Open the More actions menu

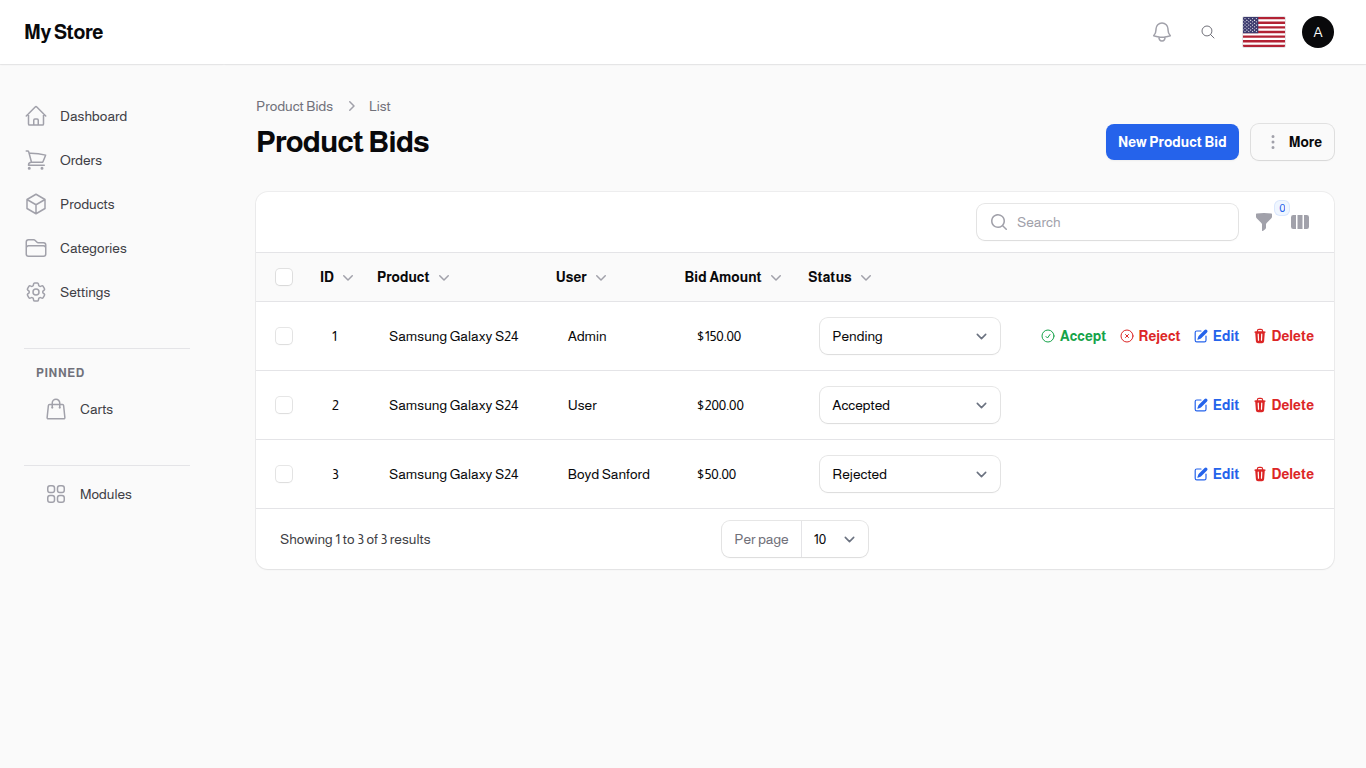[x=1292, y=142]
